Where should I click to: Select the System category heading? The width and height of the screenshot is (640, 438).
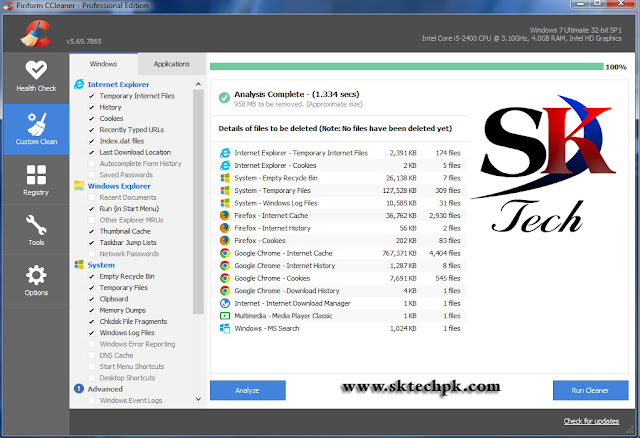pos(101,265)
